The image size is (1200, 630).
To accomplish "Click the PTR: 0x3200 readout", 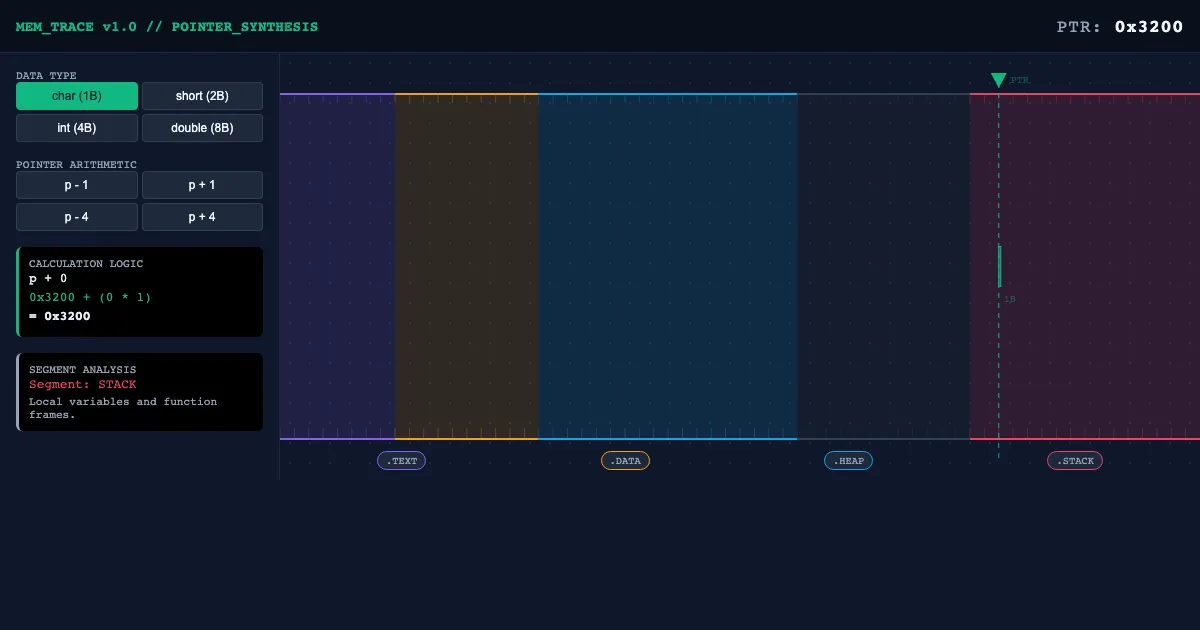I will click(1120, 27).
